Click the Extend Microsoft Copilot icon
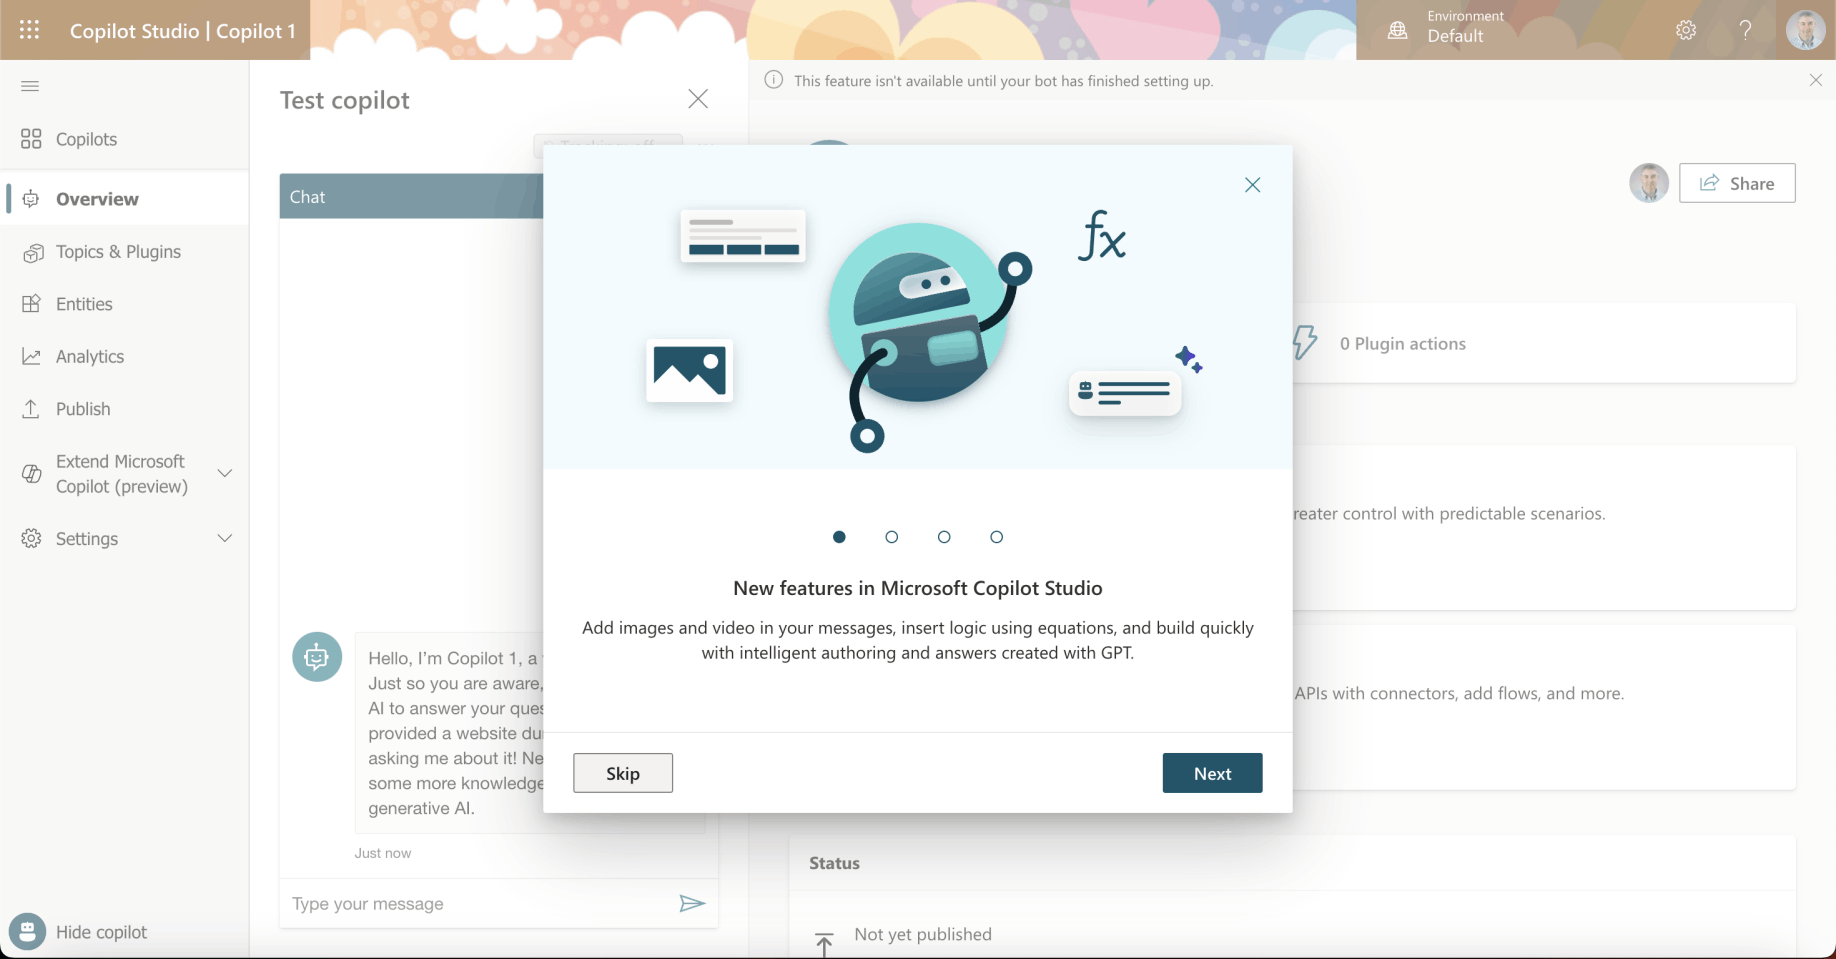Viewport: 1836px width, 959px height. coord(31,474)
